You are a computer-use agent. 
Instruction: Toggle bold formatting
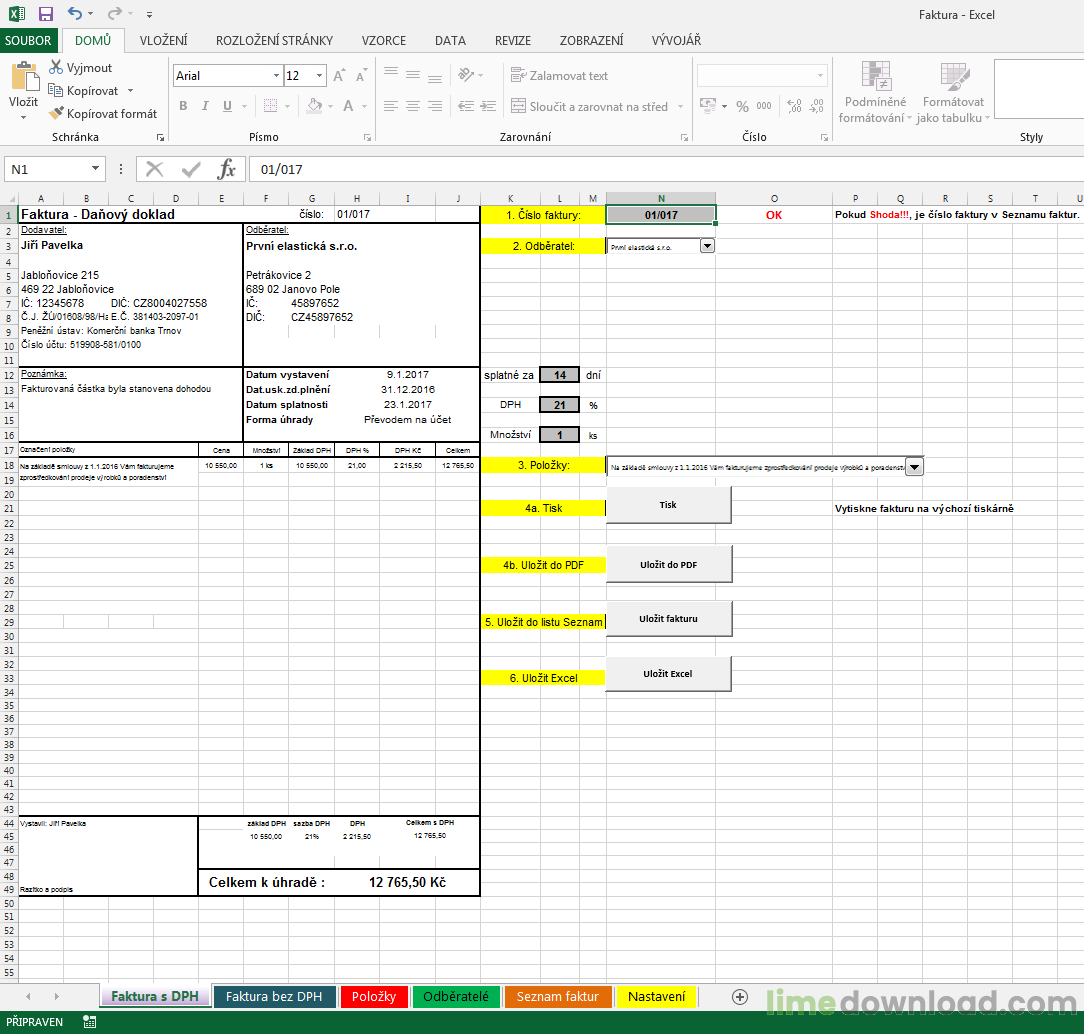pos(183,106)
